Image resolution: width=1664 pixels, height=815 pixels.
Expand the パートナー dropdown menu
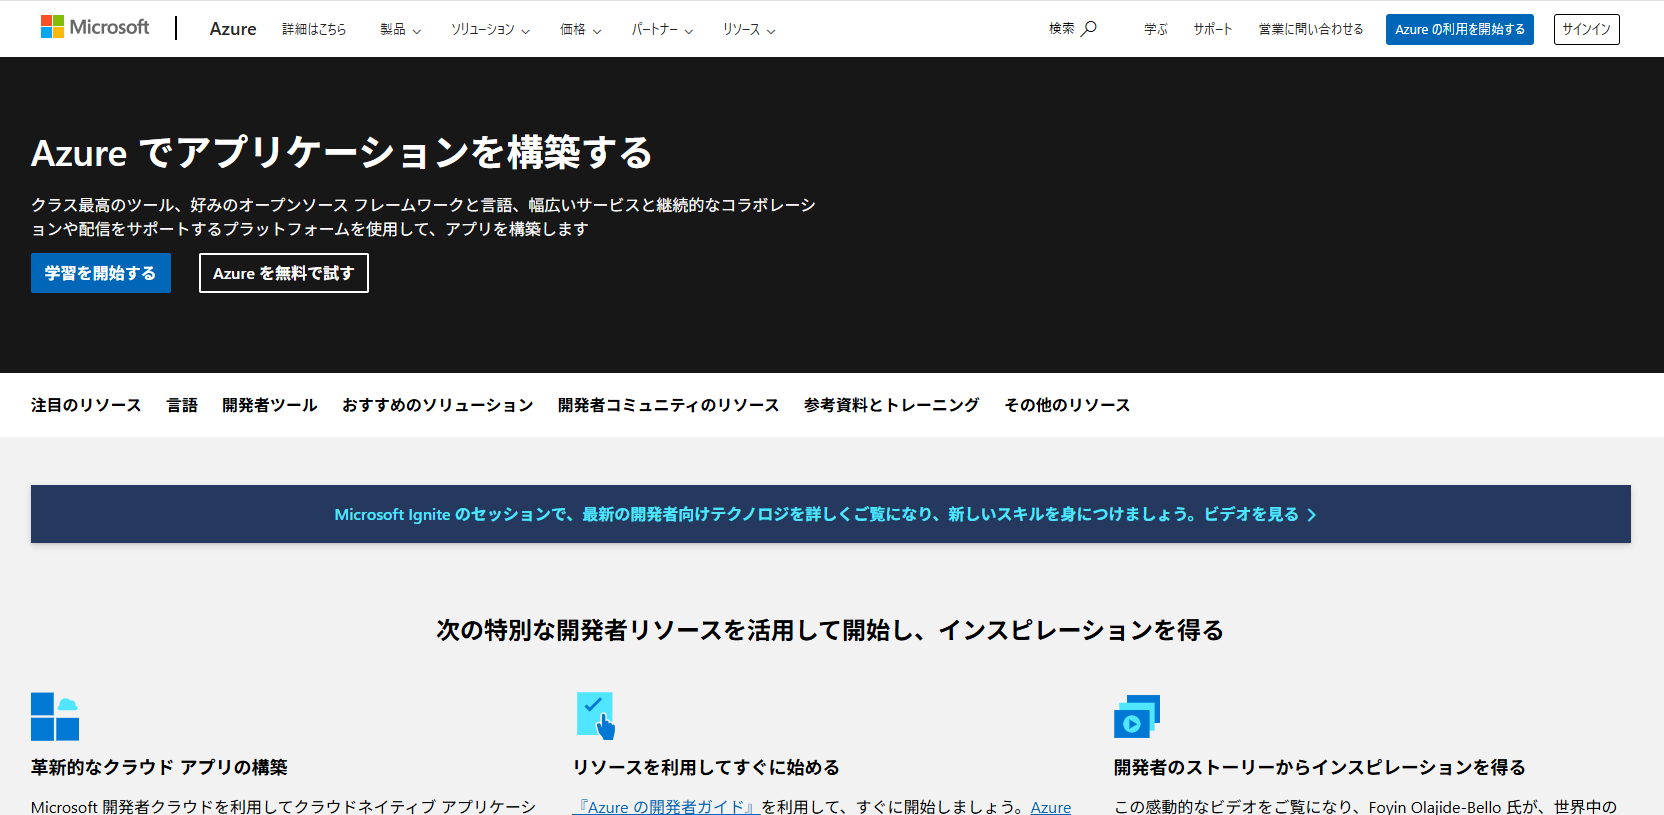[662, 29]
